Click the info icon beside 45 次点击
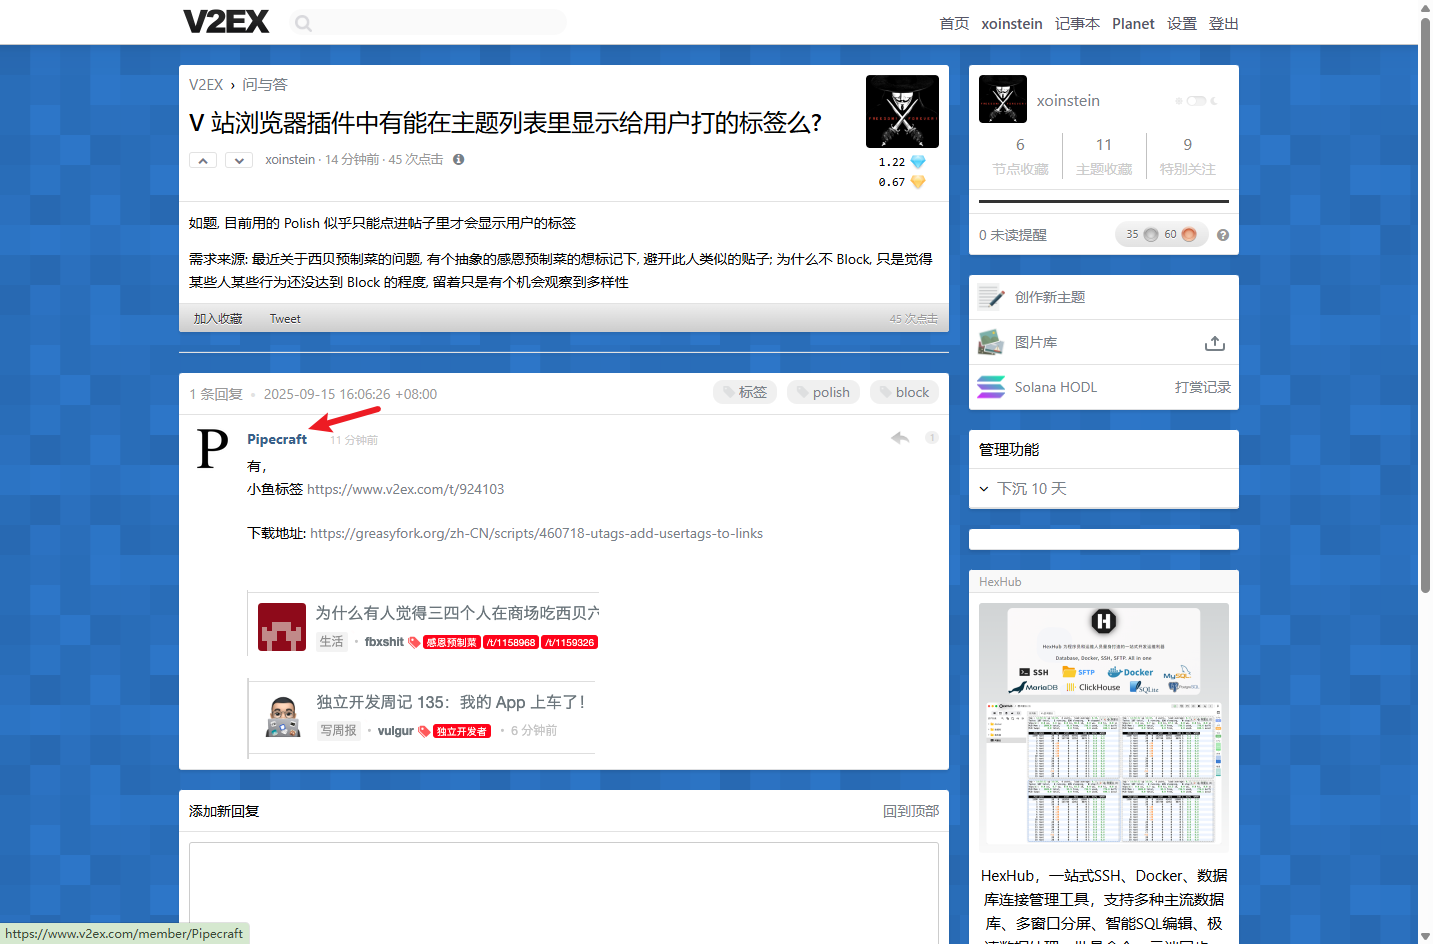The height and width of the screenshot is (944, 1433). click(x=458, y=160)
